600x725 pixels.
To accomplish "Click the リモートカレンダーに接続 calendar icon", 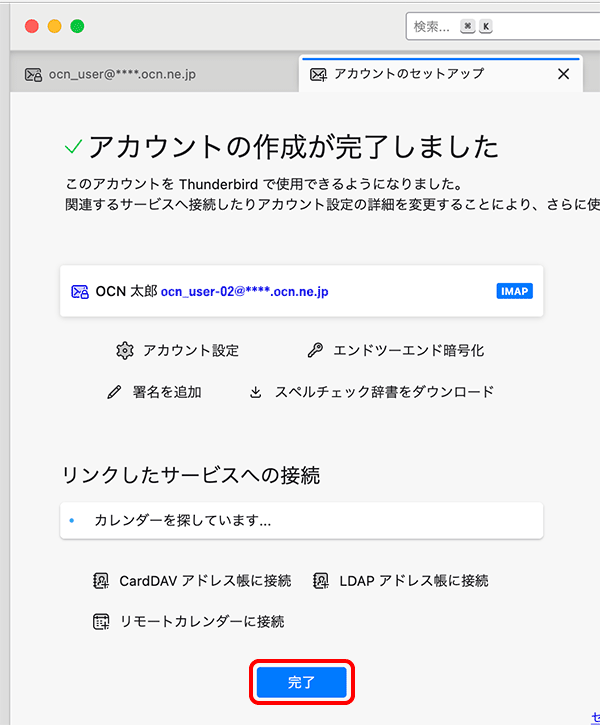I will point(101,621).
